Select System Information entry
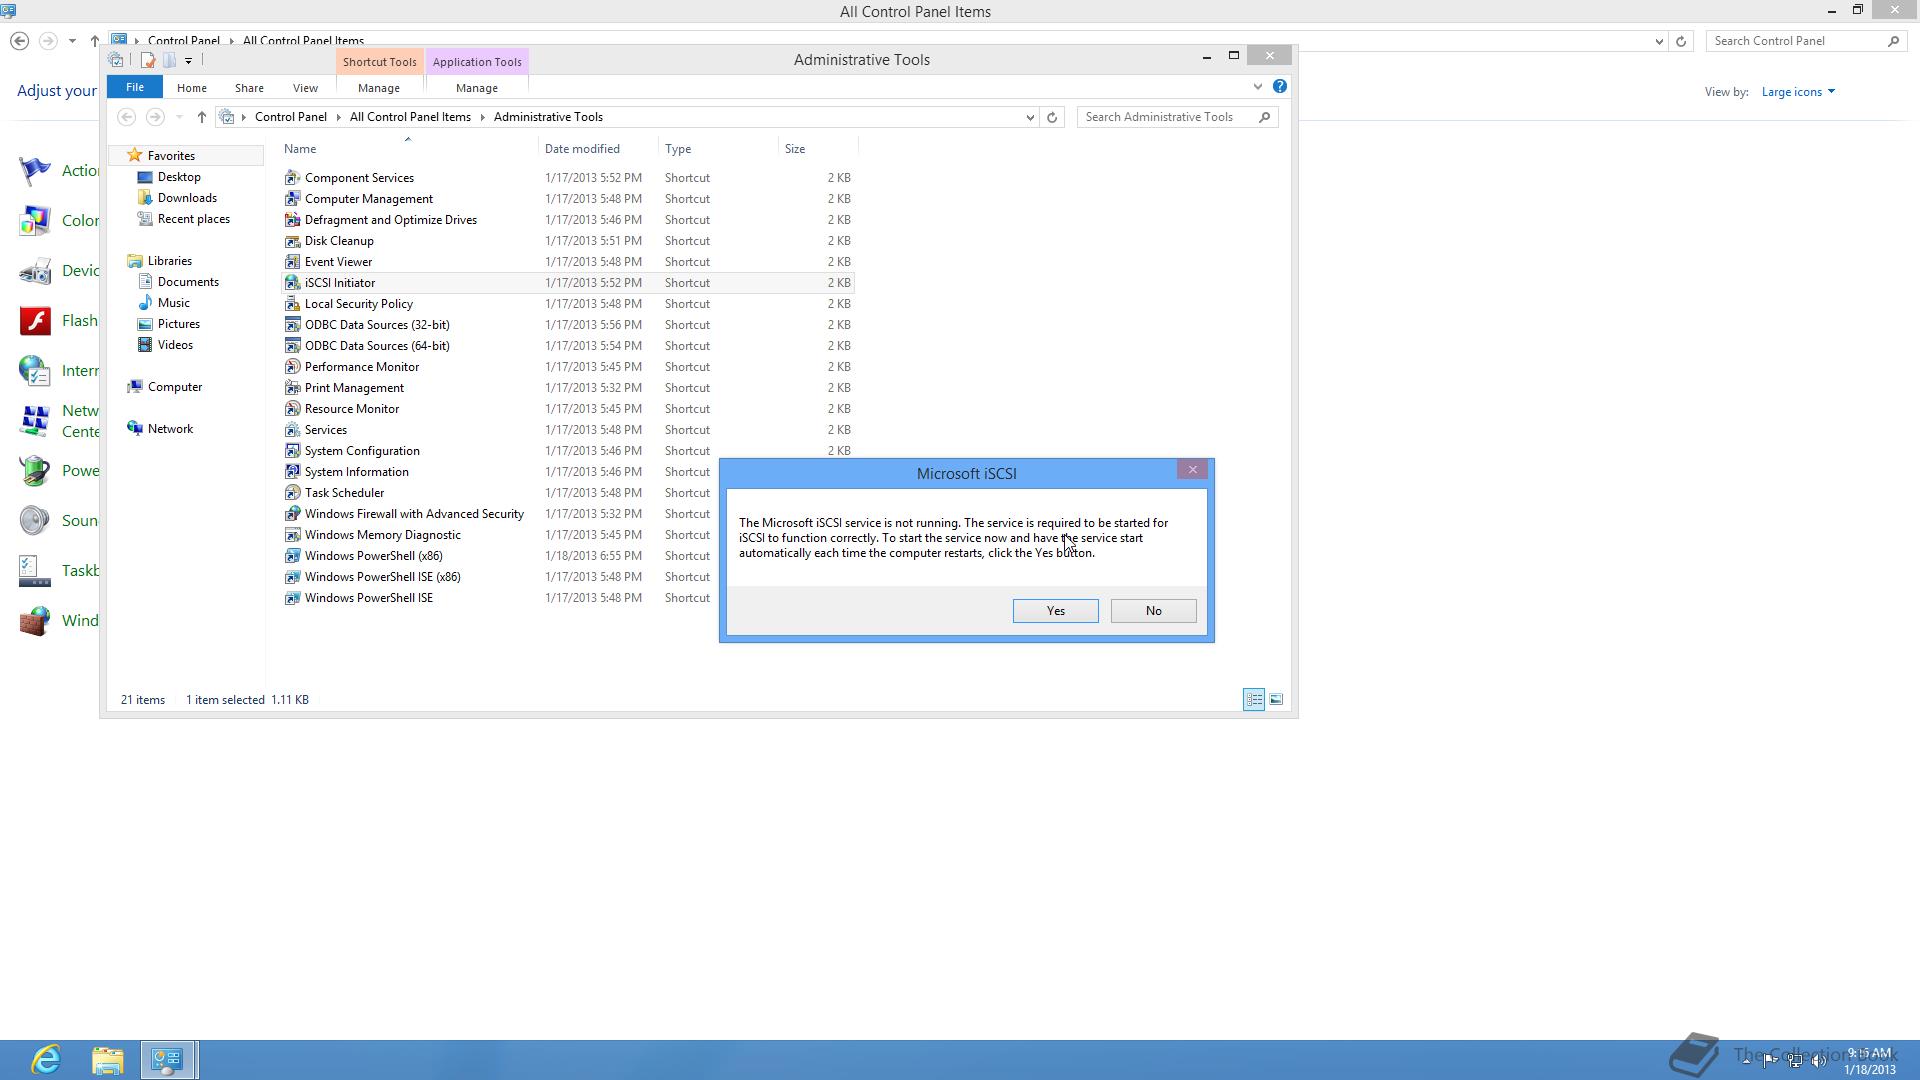1920x1080 pixels. click(357, 472)
